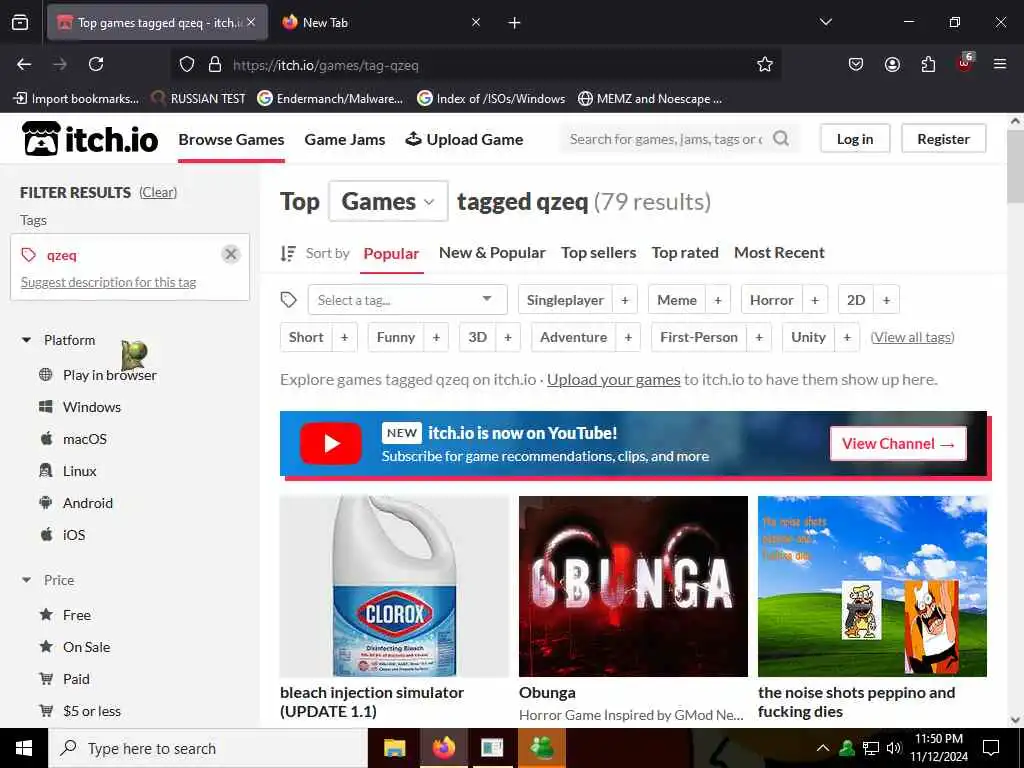Add the Unity tag with its plus
This screenshot has width=1024, height=768.
point(847,337)
